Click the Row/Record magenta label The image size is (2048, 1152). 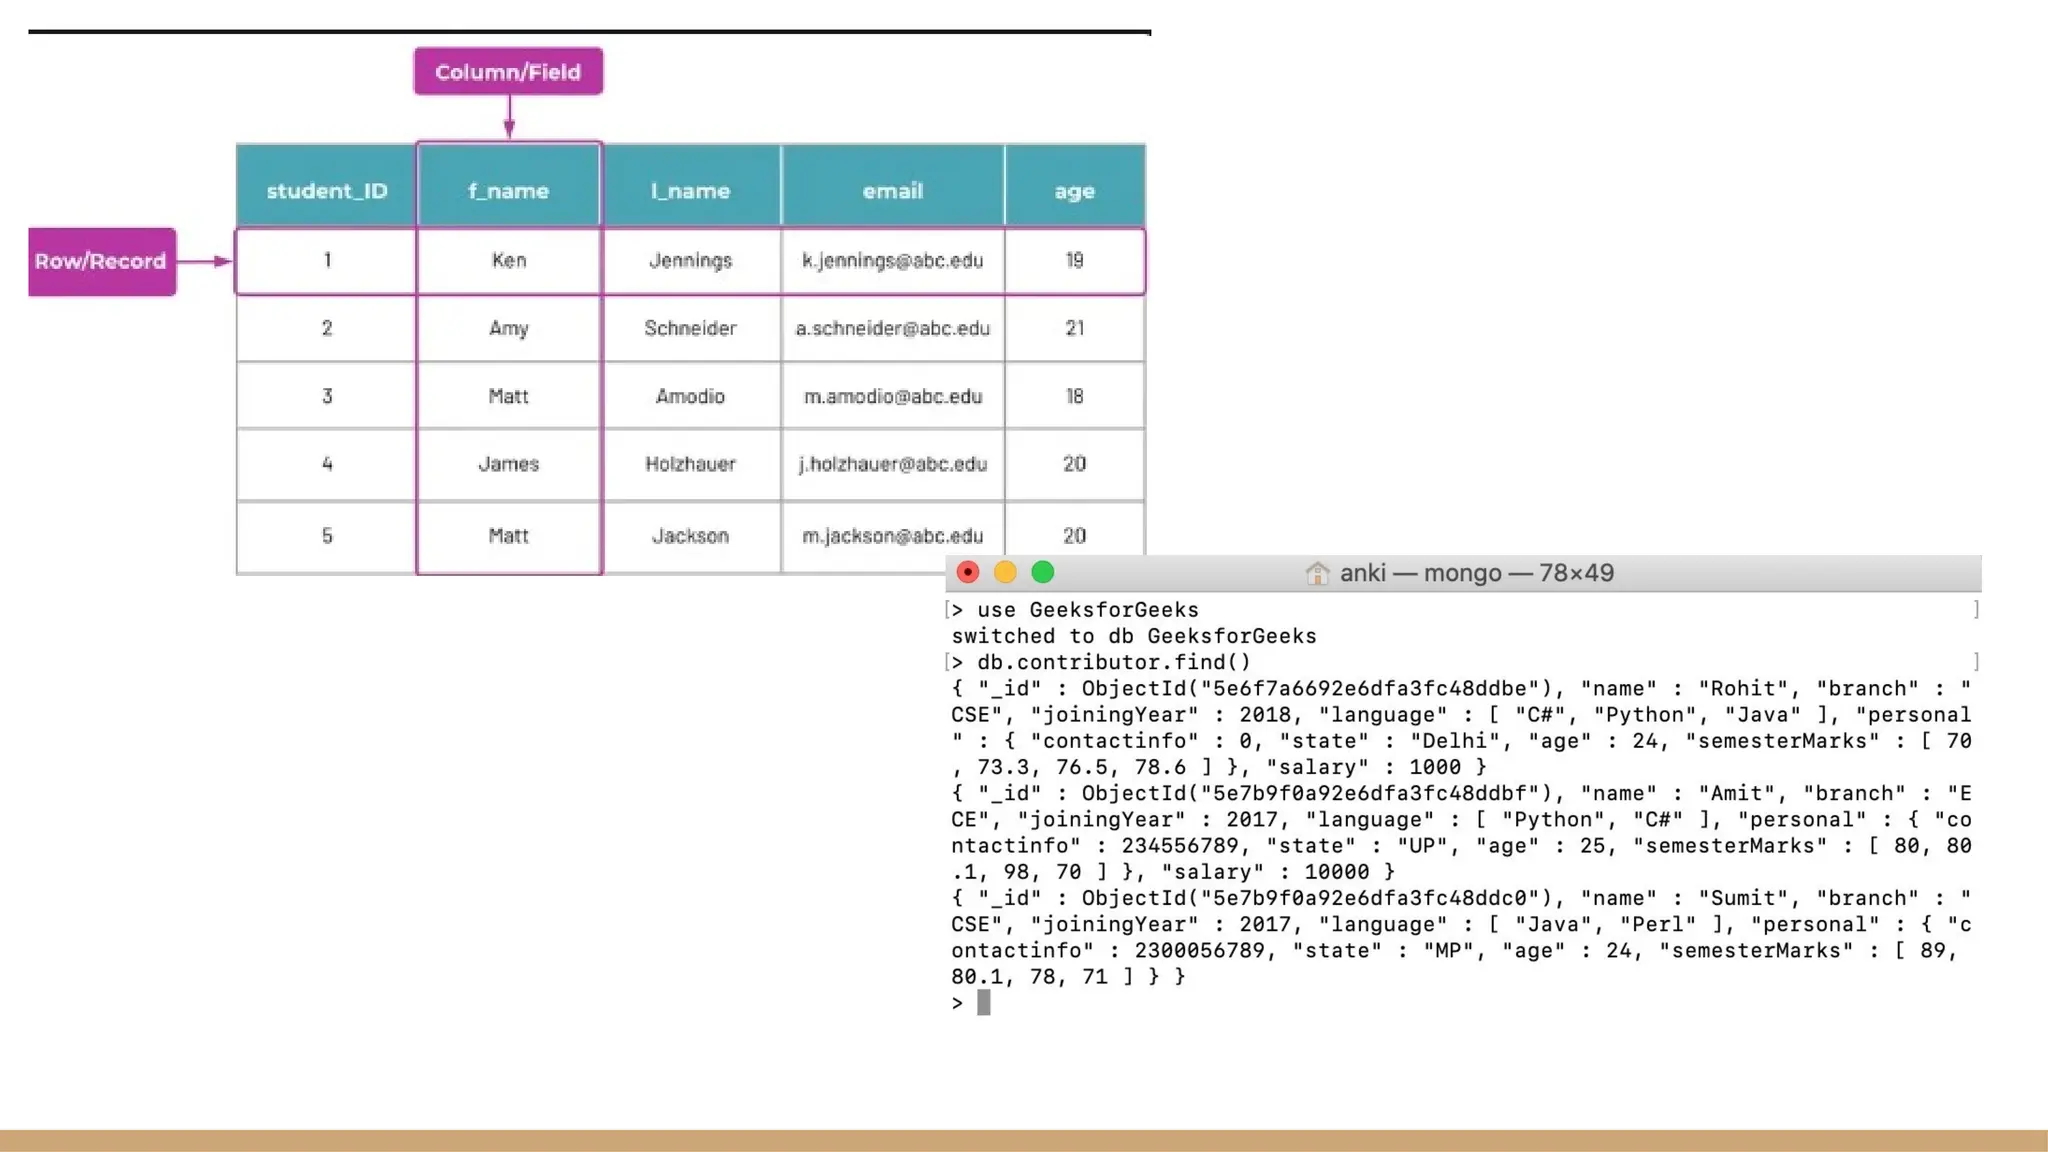click(x=101, y=261)
